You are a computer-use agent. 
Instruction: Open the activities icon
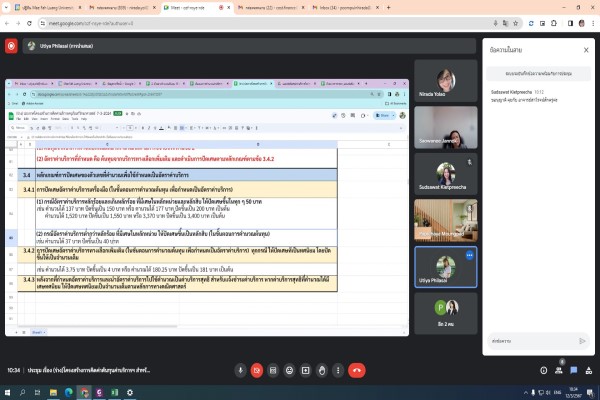point(589,370)
